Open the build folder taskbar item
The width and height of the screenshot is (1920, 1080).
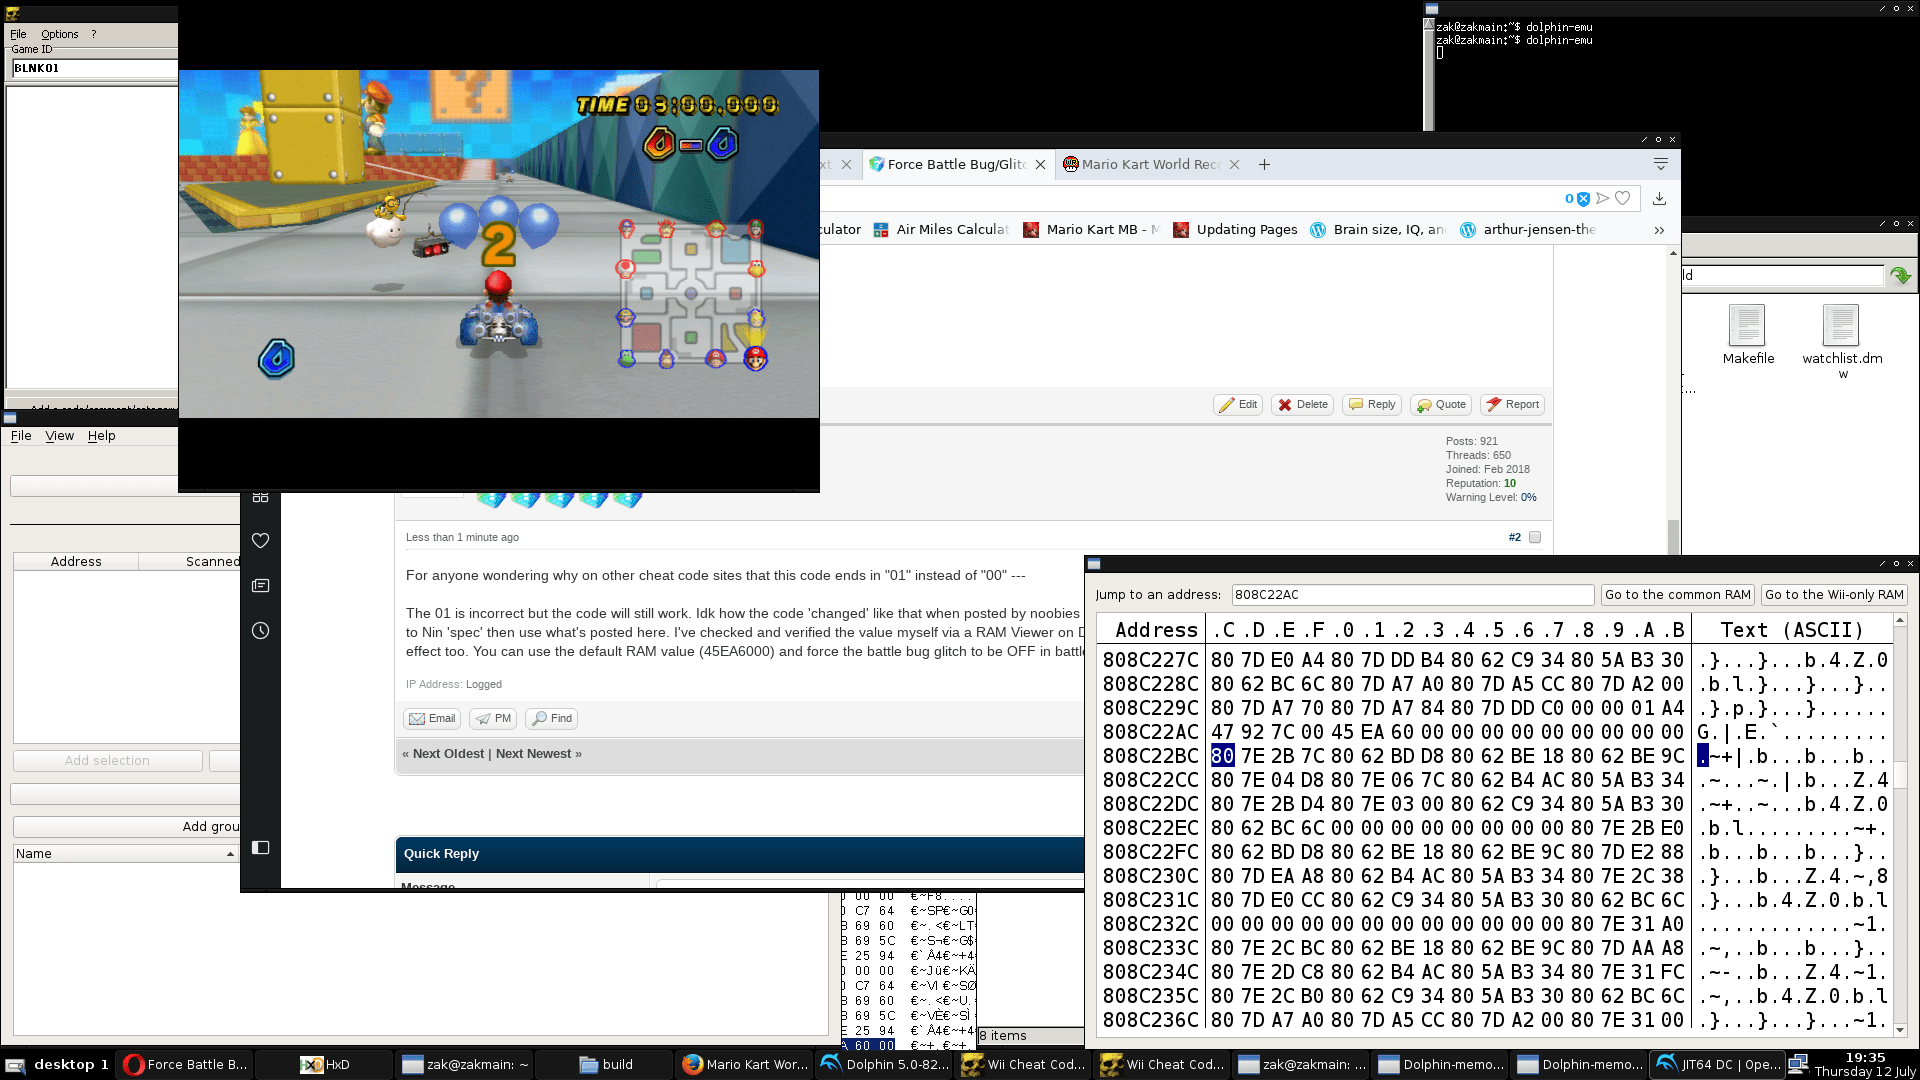605,1065
